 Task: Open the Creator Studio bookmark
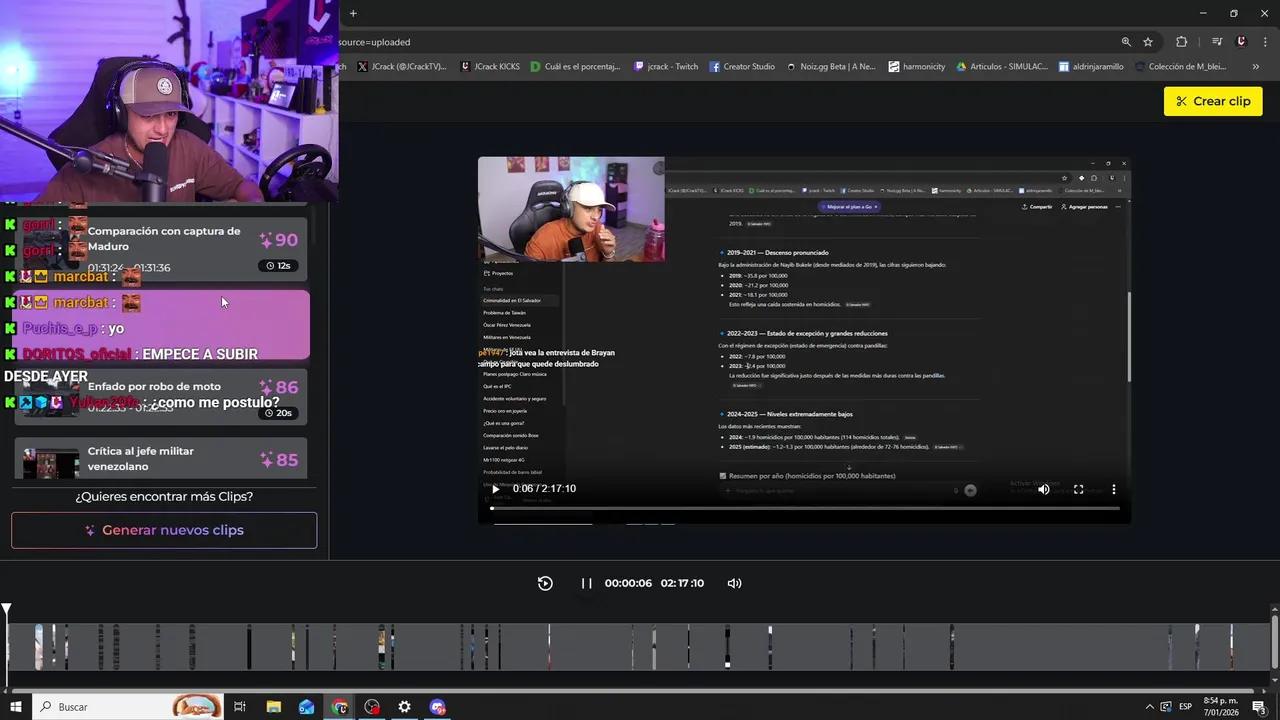tap(742, 67)
